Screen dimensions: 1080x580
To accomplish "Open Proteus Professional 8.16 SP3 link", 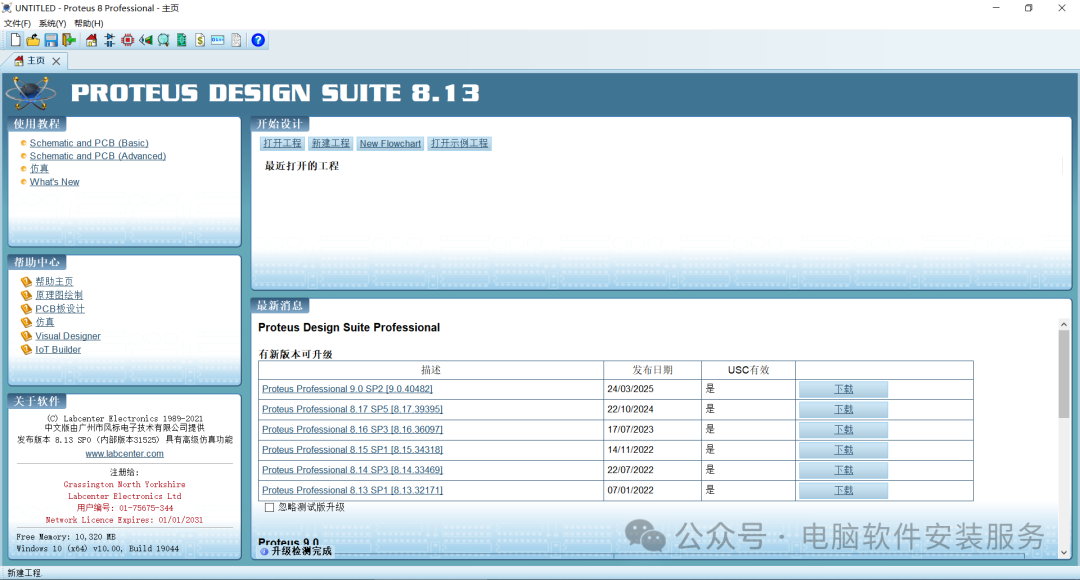I will pos(352,430).
